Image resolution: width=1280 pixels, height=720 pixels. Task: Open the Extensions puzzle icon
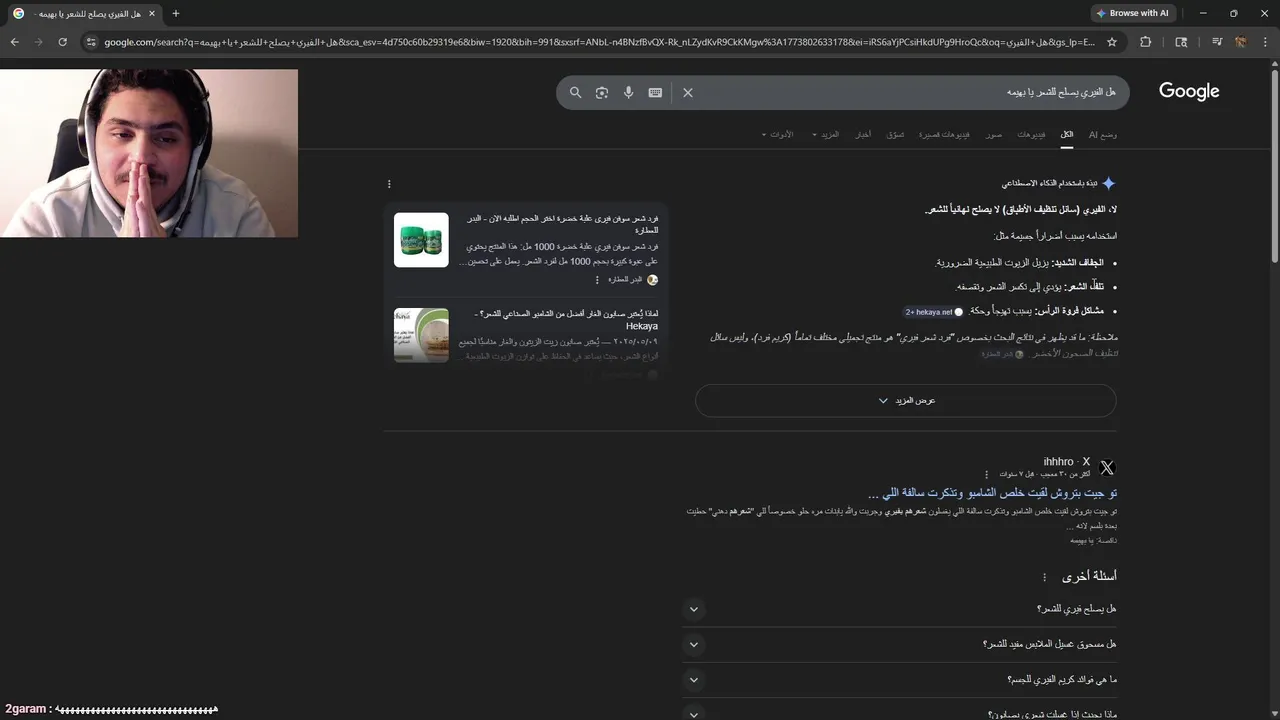1146,42
